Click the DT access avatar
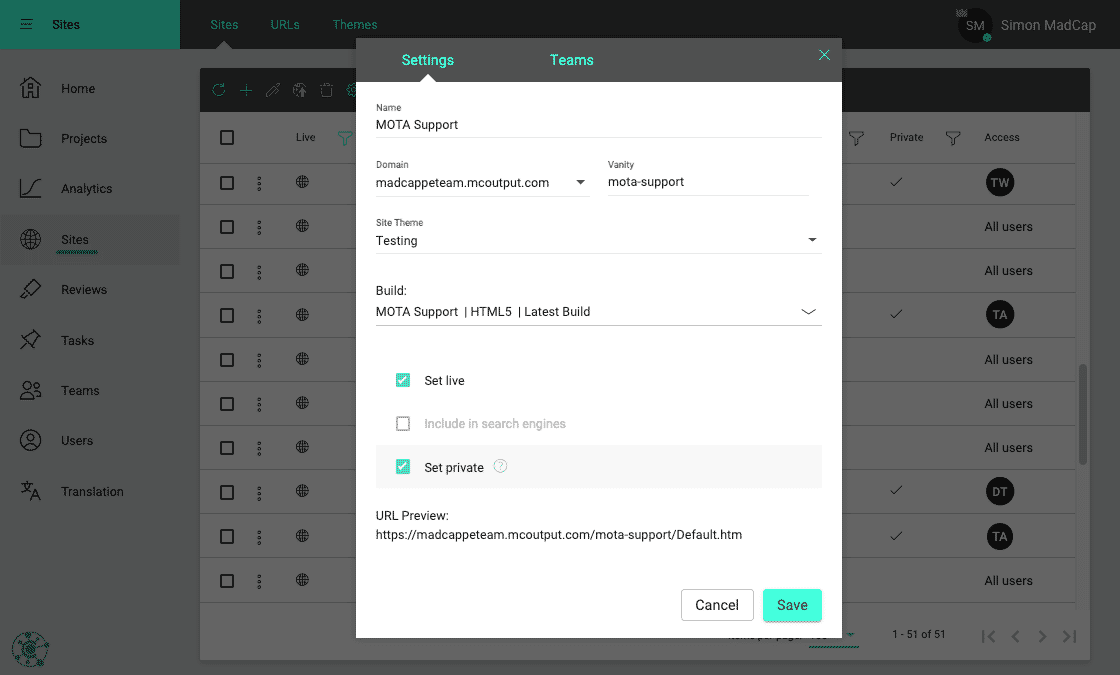The height and width of the screenshot is (675, 1120). (1000, 491)
